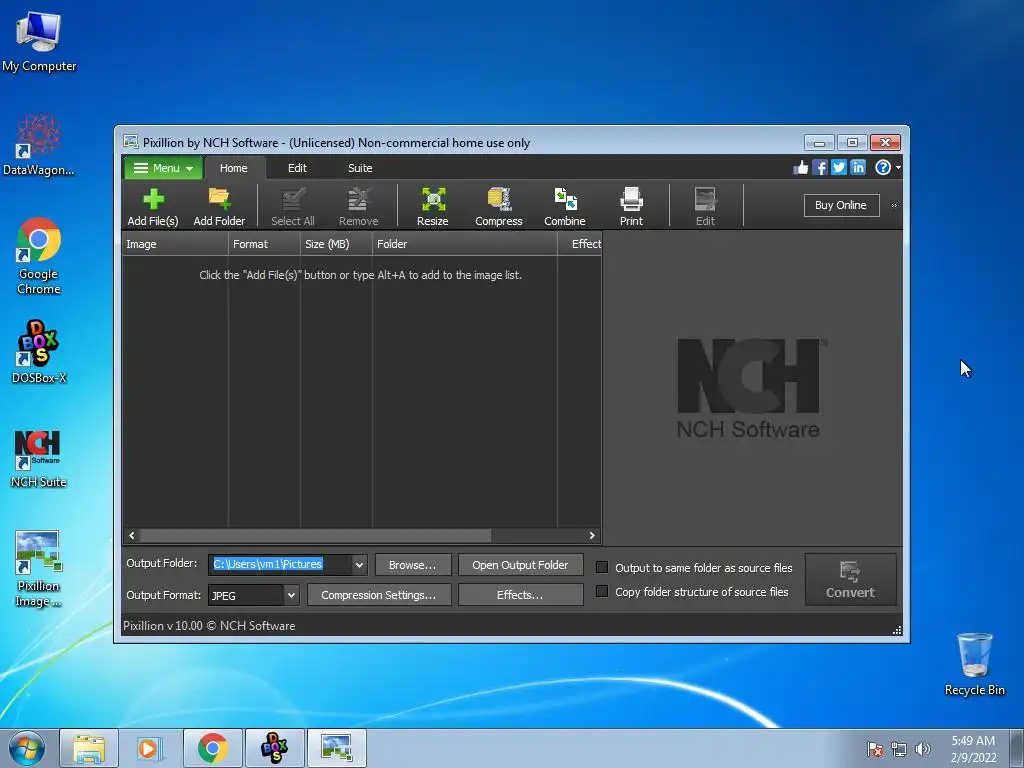The image size is (1024, 768).
Task: Click the Folder column header
Action: pos(464,244)
